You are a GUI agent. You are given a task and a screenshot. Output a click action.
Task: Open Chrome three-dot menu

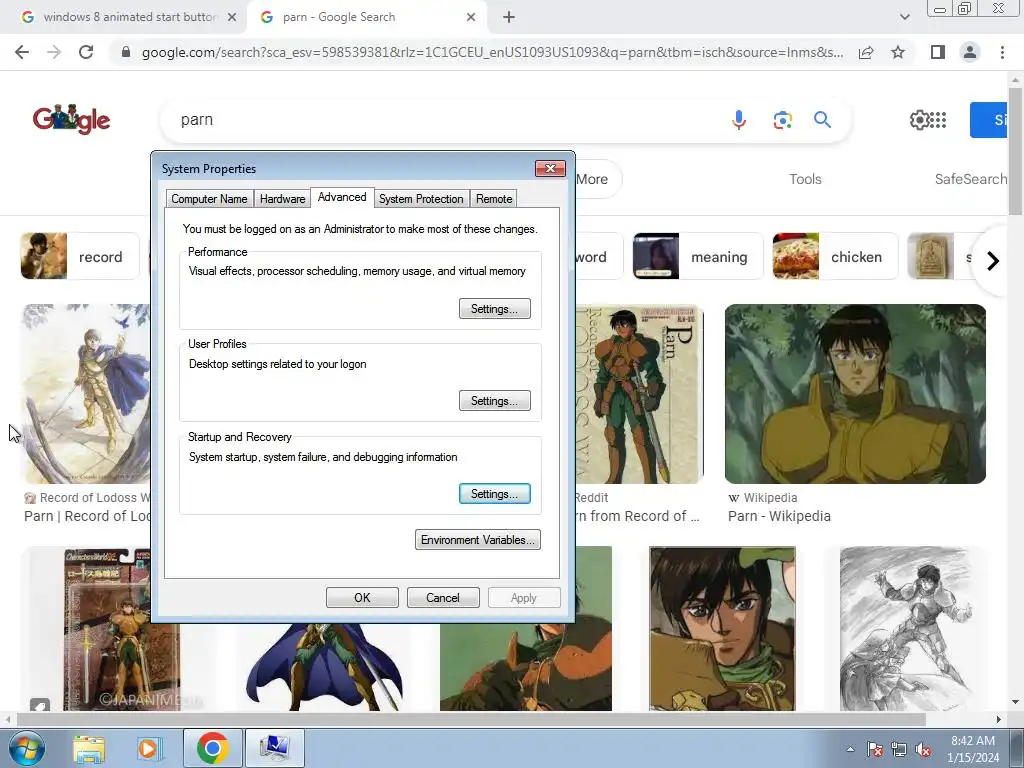click(x=1002, y=52)
